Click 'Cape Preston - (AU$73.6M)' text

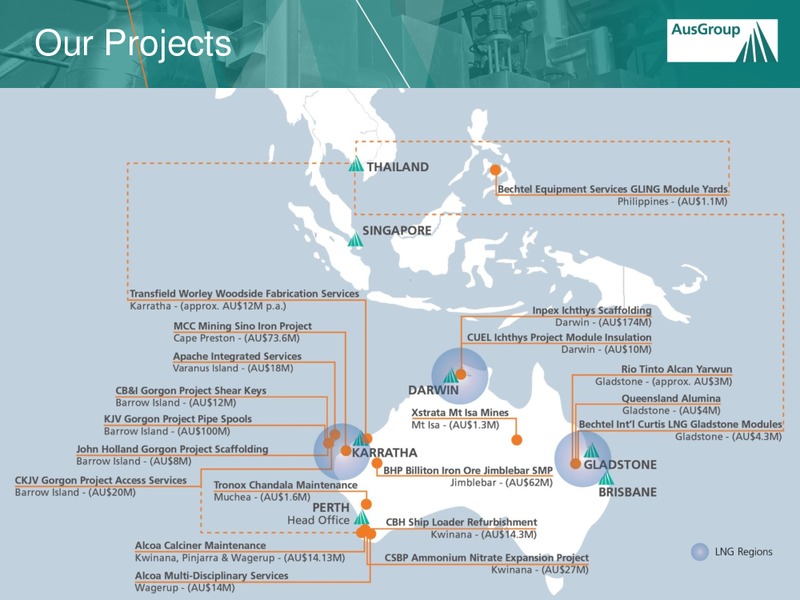tap(236, 338)
